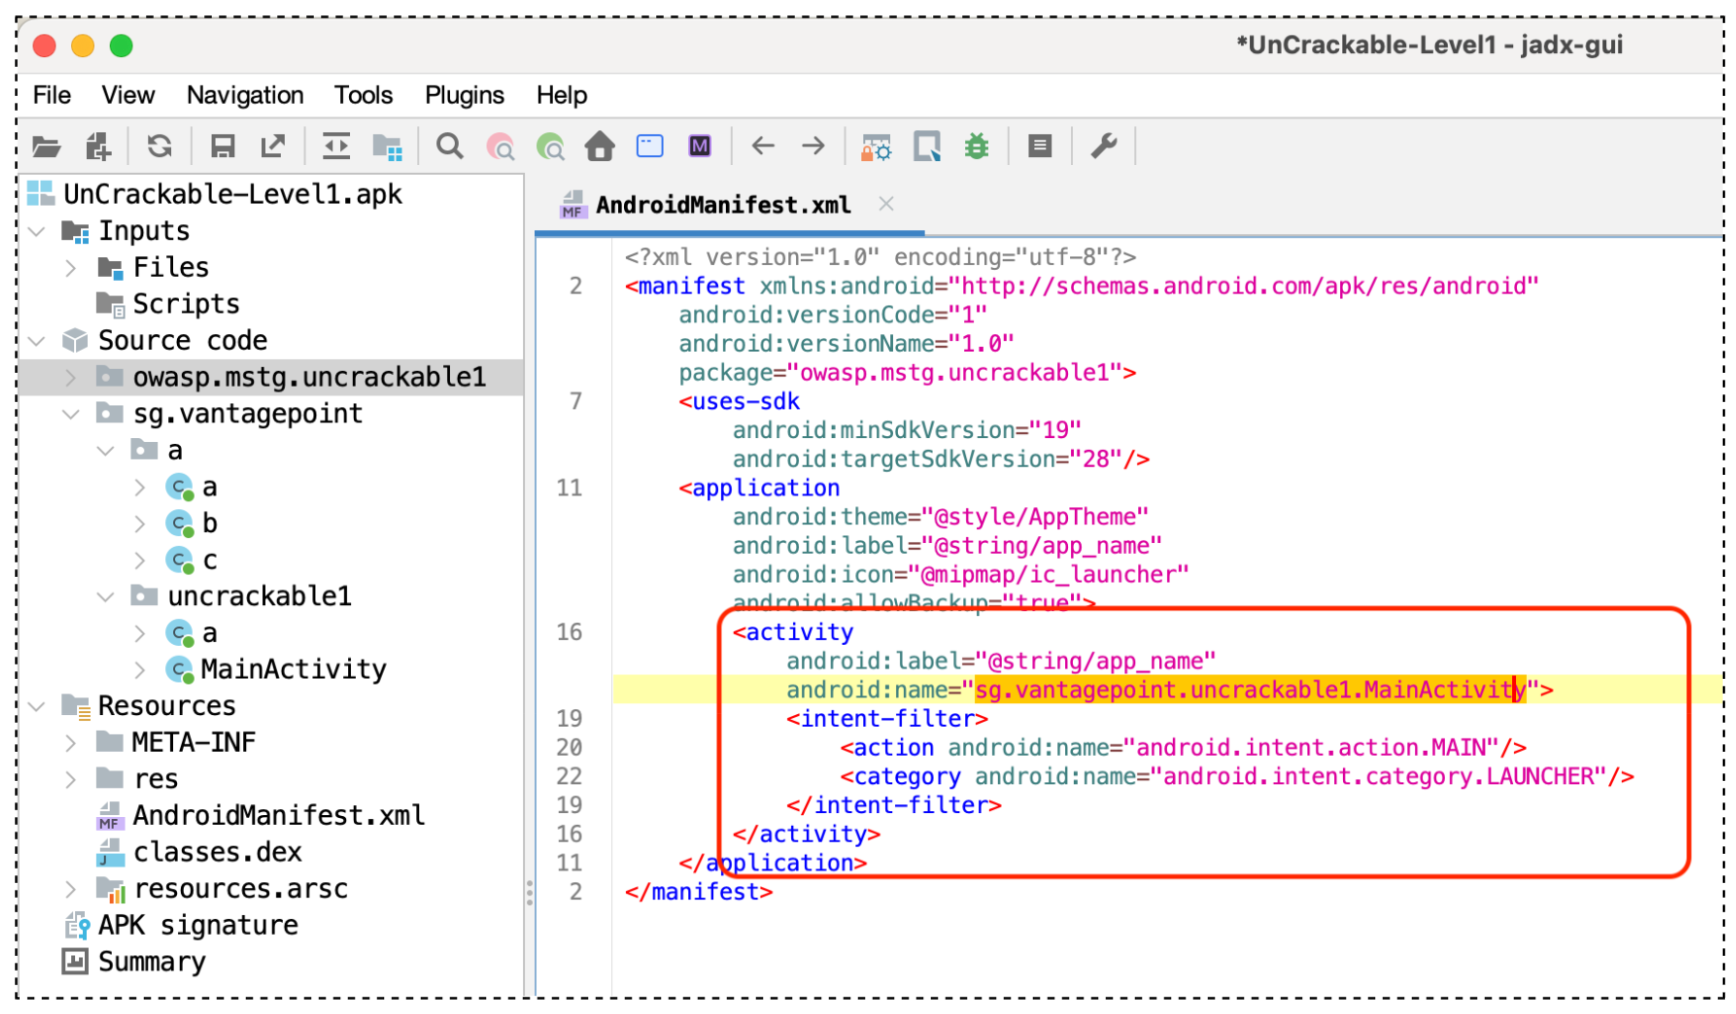Image resolution: width=1736 pixels, height=1014 pixels.
Task: Collapse the Inputs tree node
Action: click(x=37, y=232)
